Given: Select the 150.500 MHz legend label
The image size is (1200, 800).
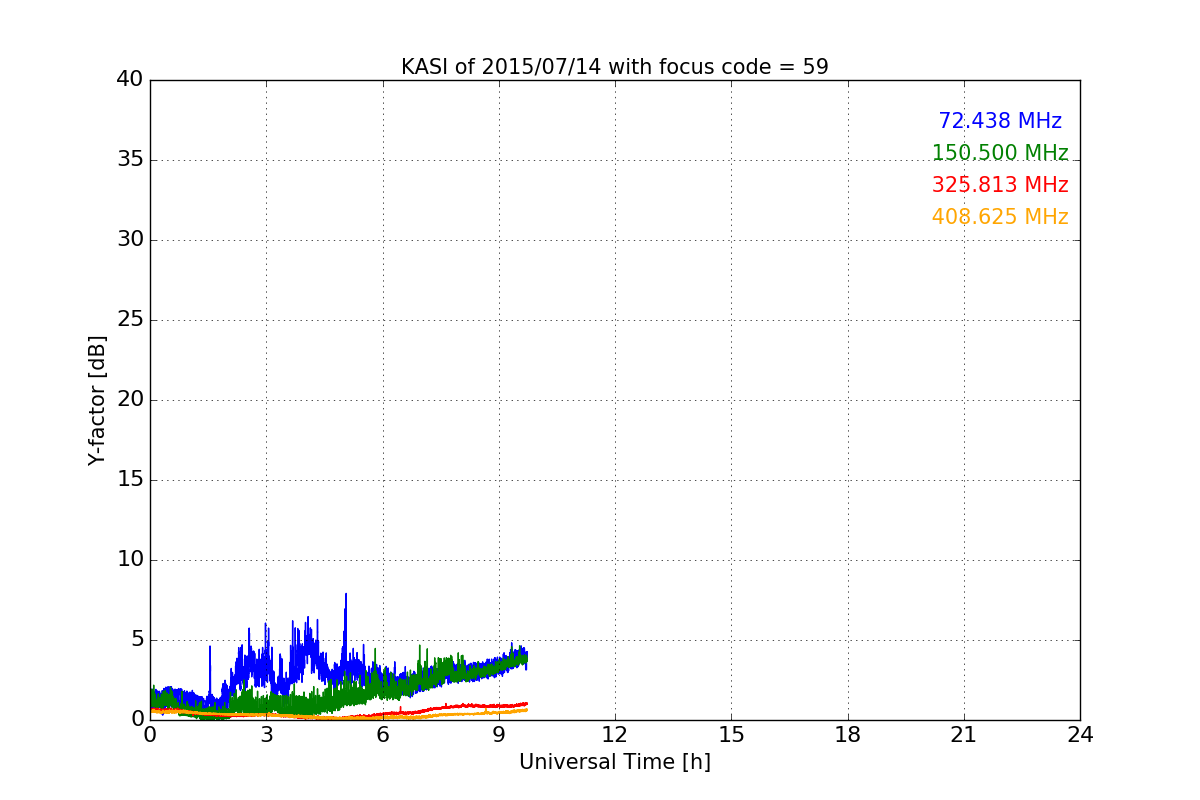Looking at the screenshot, I should point(1000,153).
